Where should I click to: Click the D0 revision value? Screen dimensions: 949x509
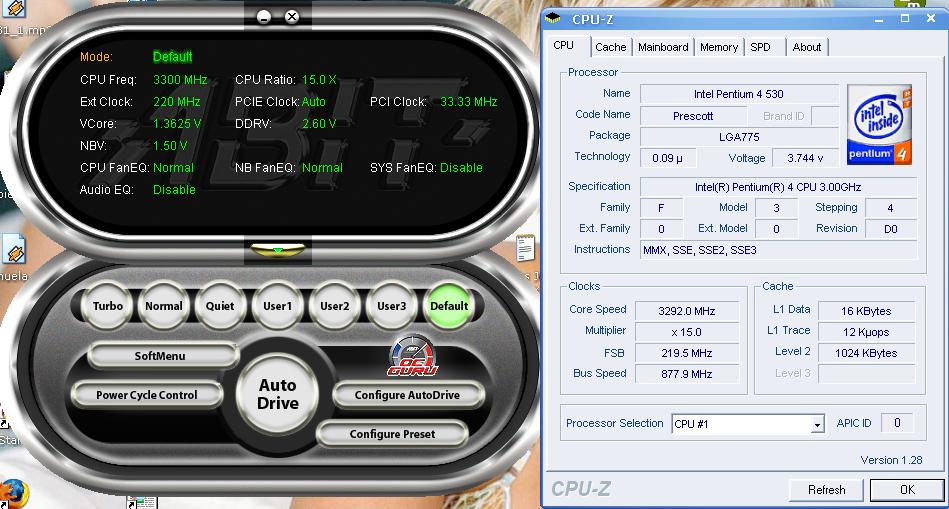(890, 229)
